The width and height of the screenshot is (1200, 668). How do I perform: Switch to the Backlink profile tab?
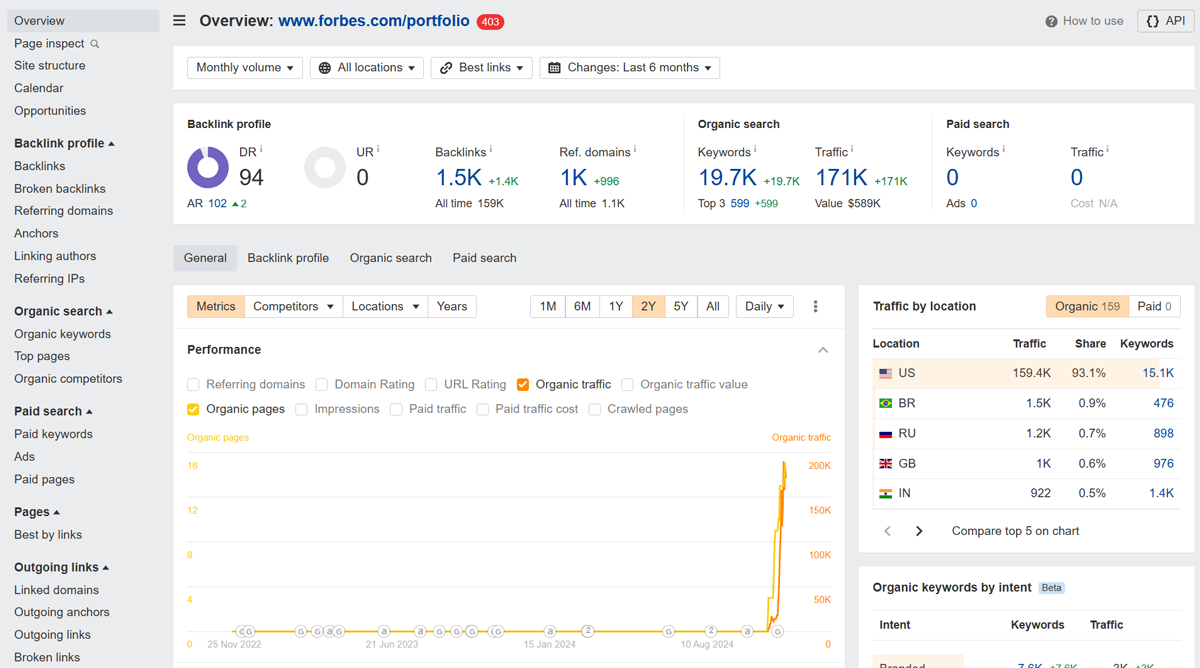288,258
